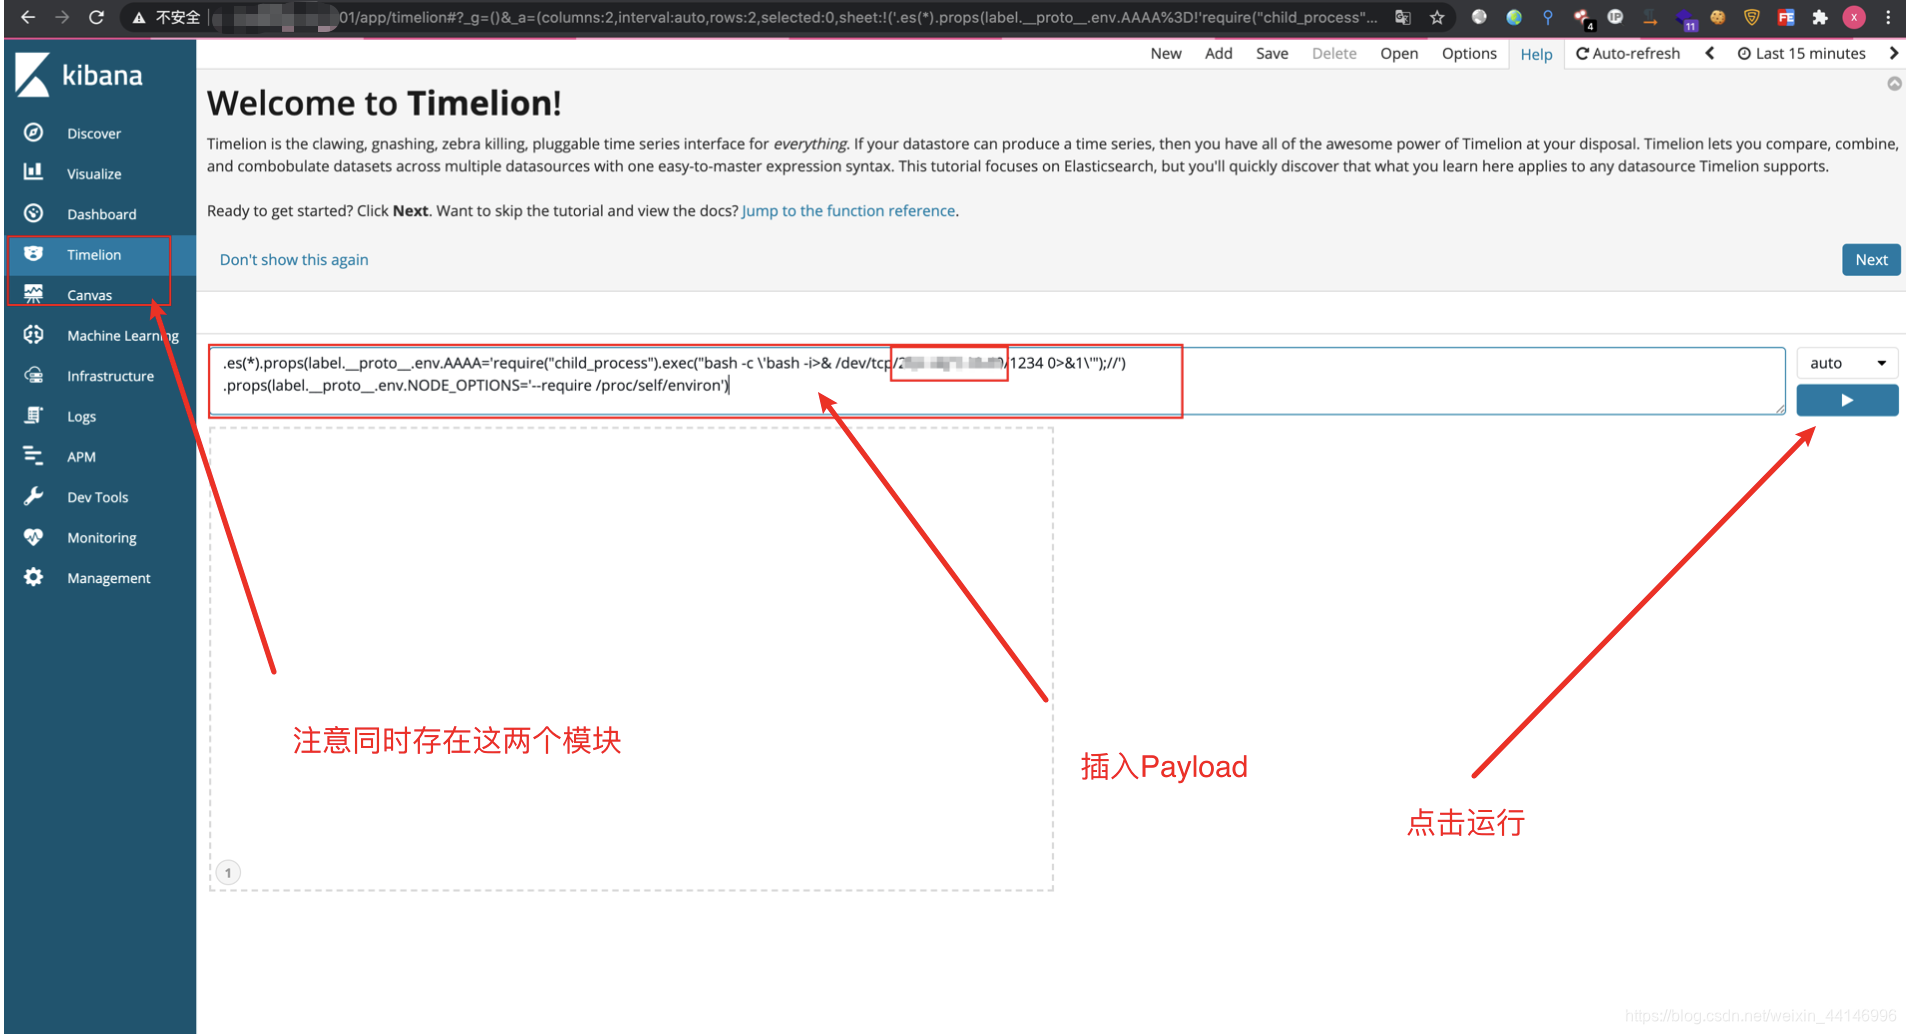Open Visualize bar chart icon
Image resolution: width=1906 pixels, height=1034 pixels.
click(33, 173)
